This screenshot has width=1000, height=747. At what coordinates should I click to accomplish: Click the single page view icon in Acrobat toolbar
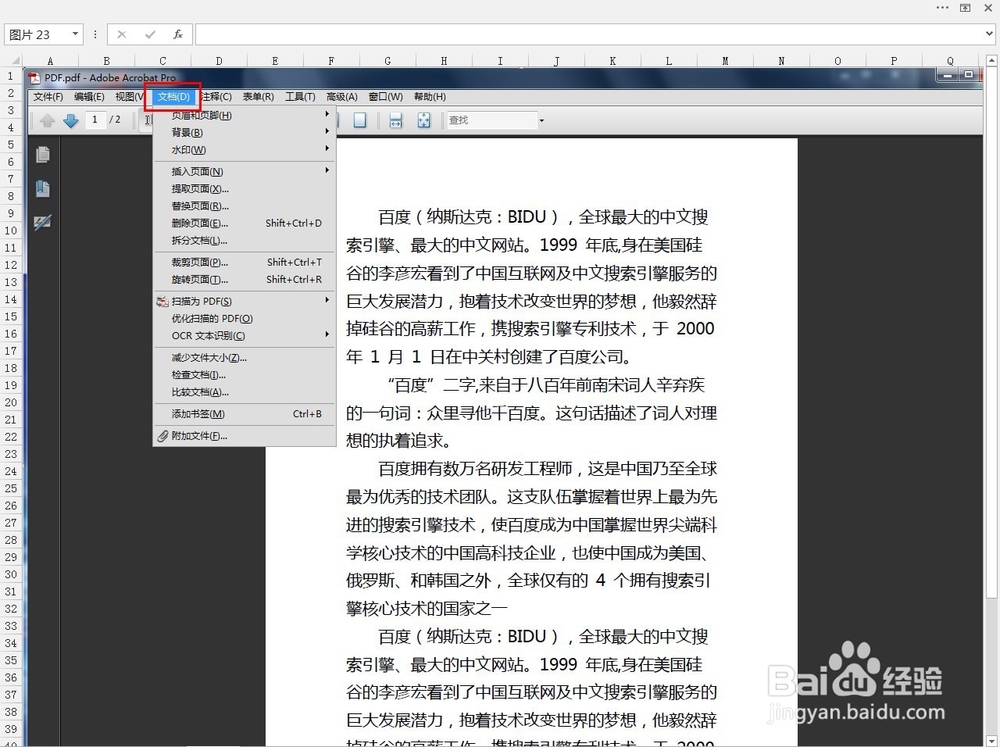point(360,120)
